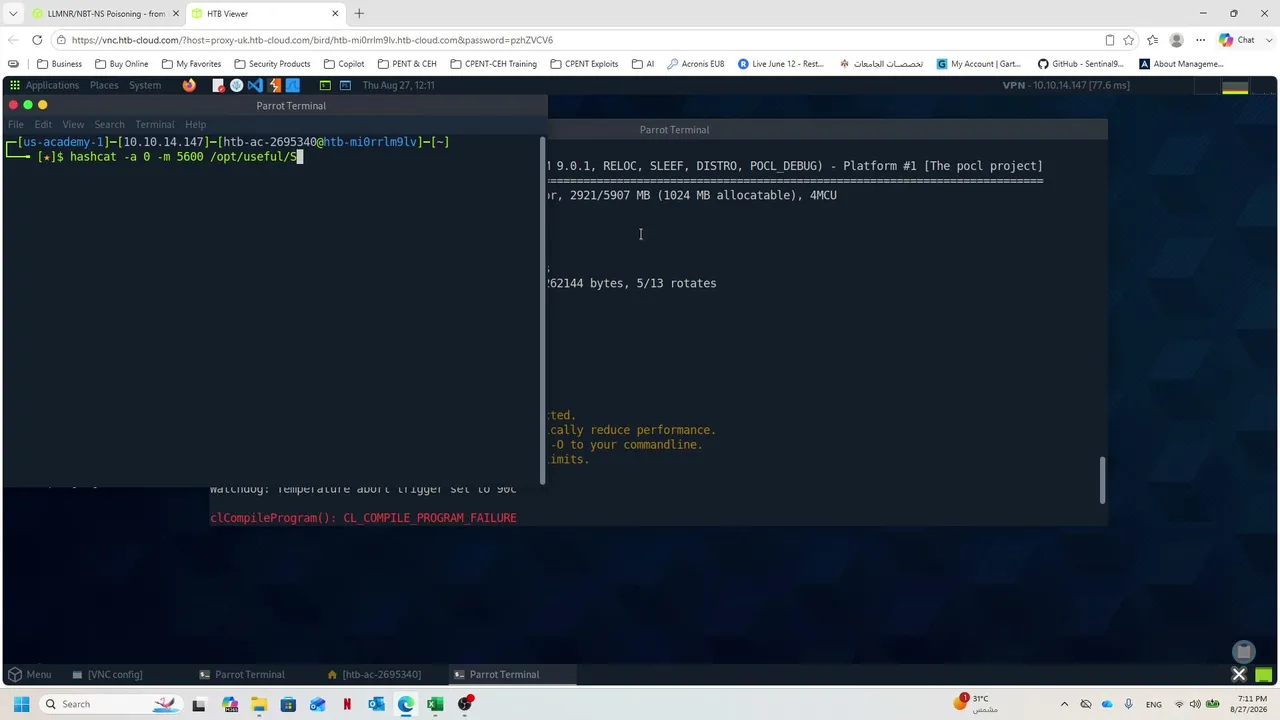Click the Windows taskbar Search box
Viewport: 1280px width, 720px height.
tap(110, 704)
